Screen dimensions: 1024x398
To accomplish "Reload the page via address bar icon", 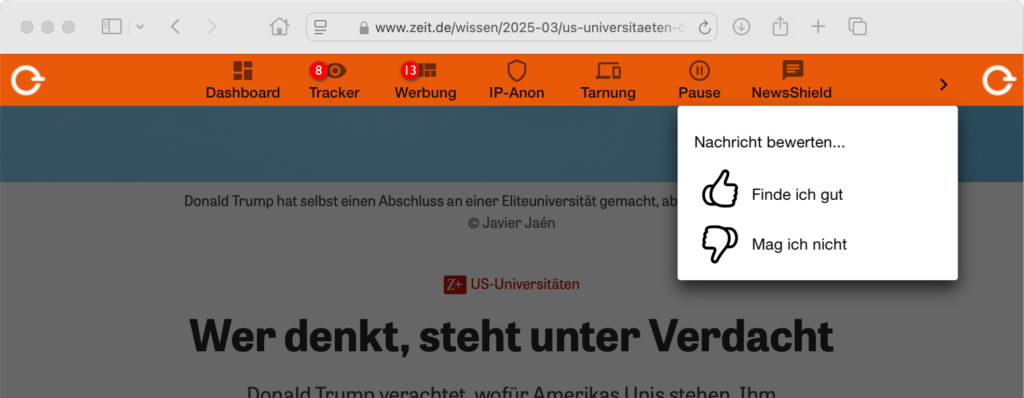I will [704, 27].
